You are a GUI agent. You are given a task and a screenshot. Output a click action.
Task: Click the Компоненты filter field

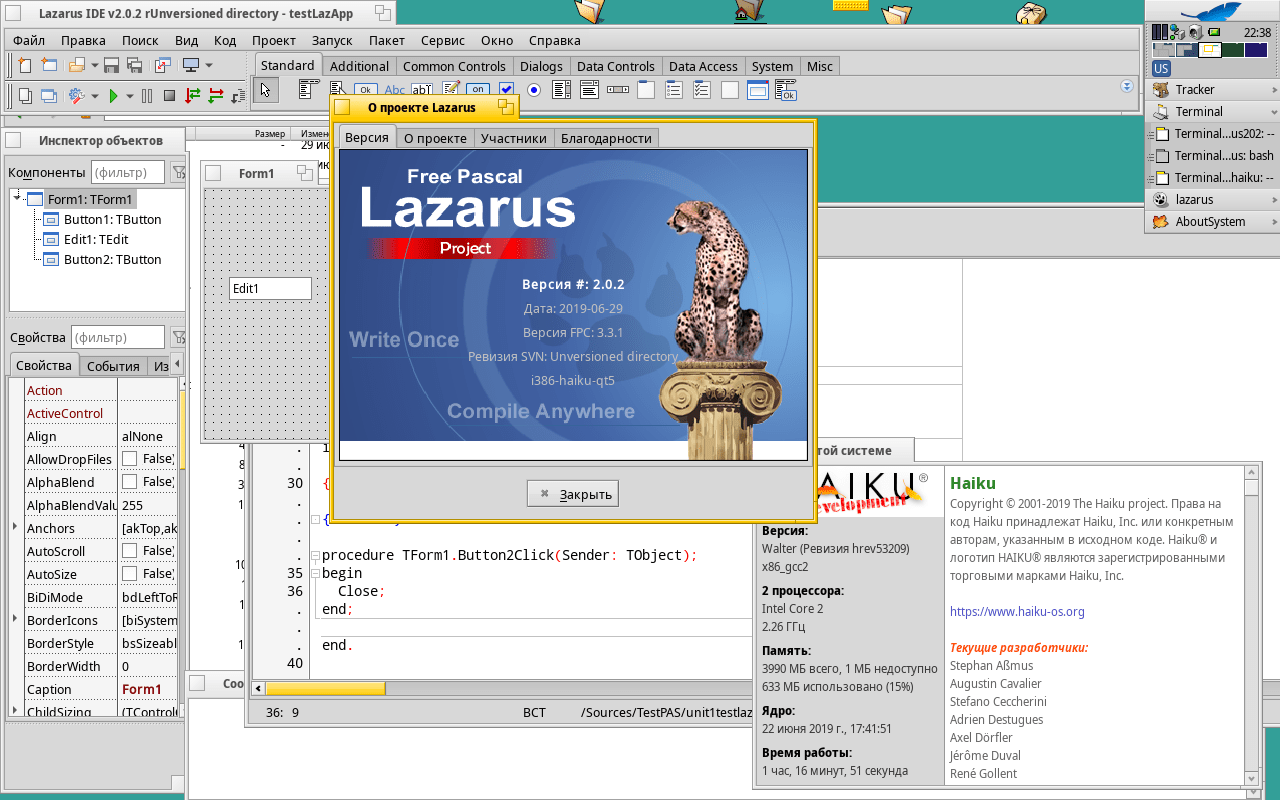point(129,172)
